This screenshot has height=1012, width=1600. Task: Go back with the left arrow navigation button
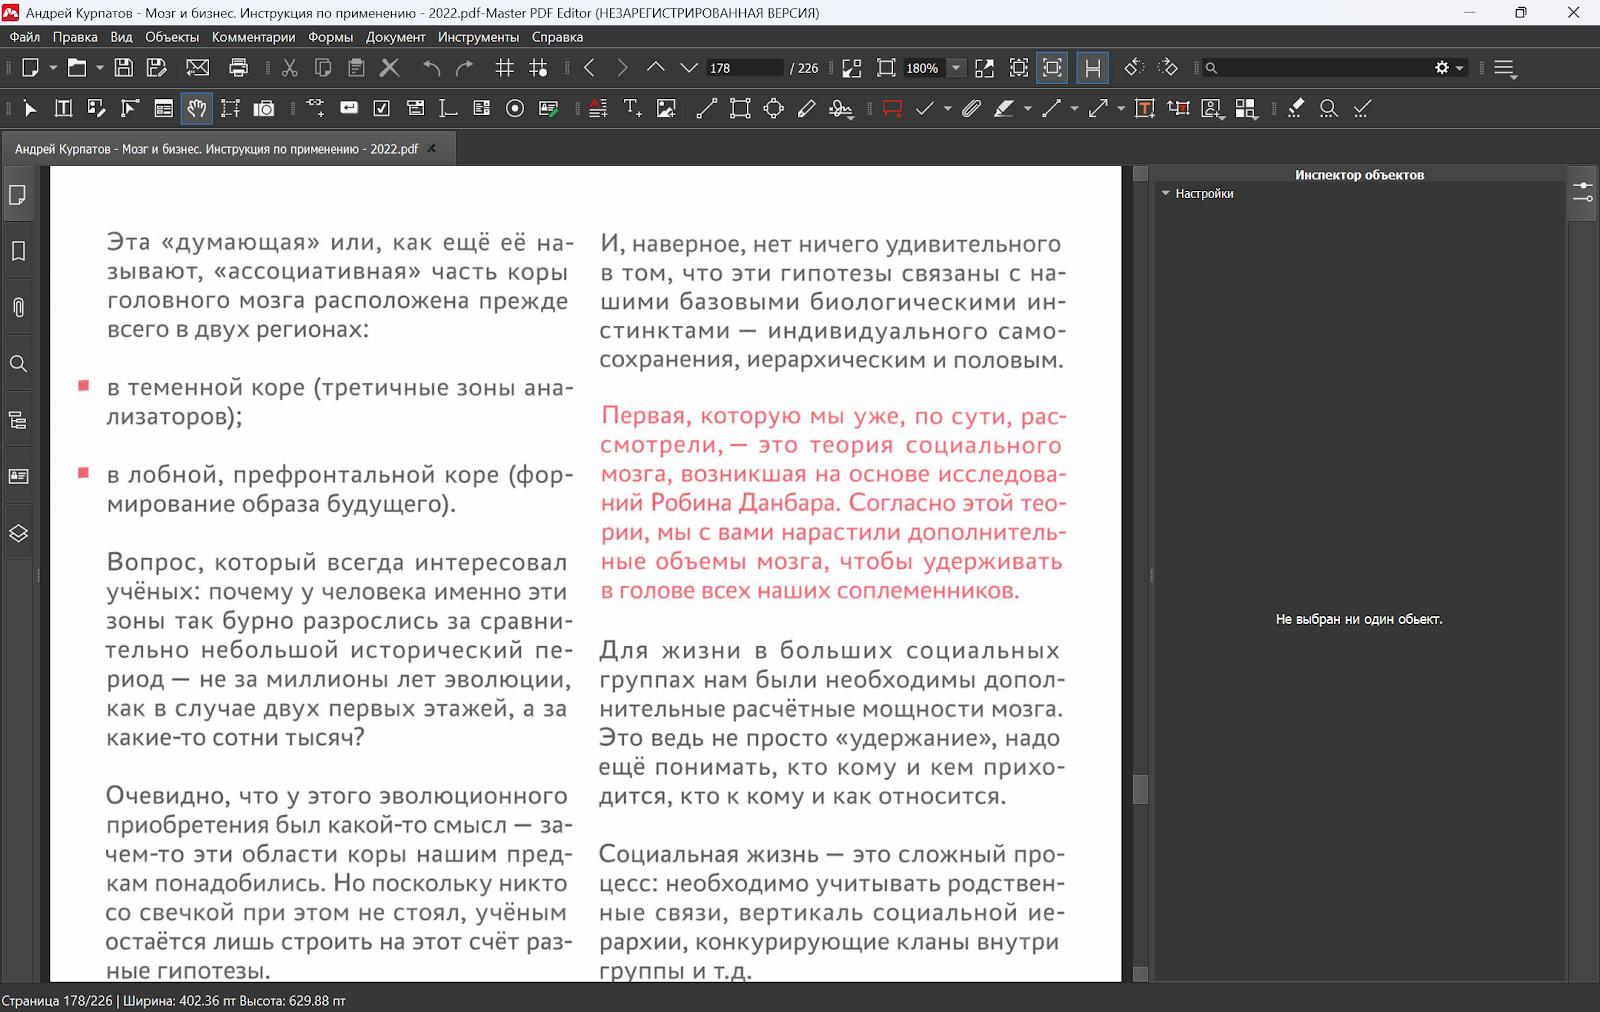[x=589, y=68]
